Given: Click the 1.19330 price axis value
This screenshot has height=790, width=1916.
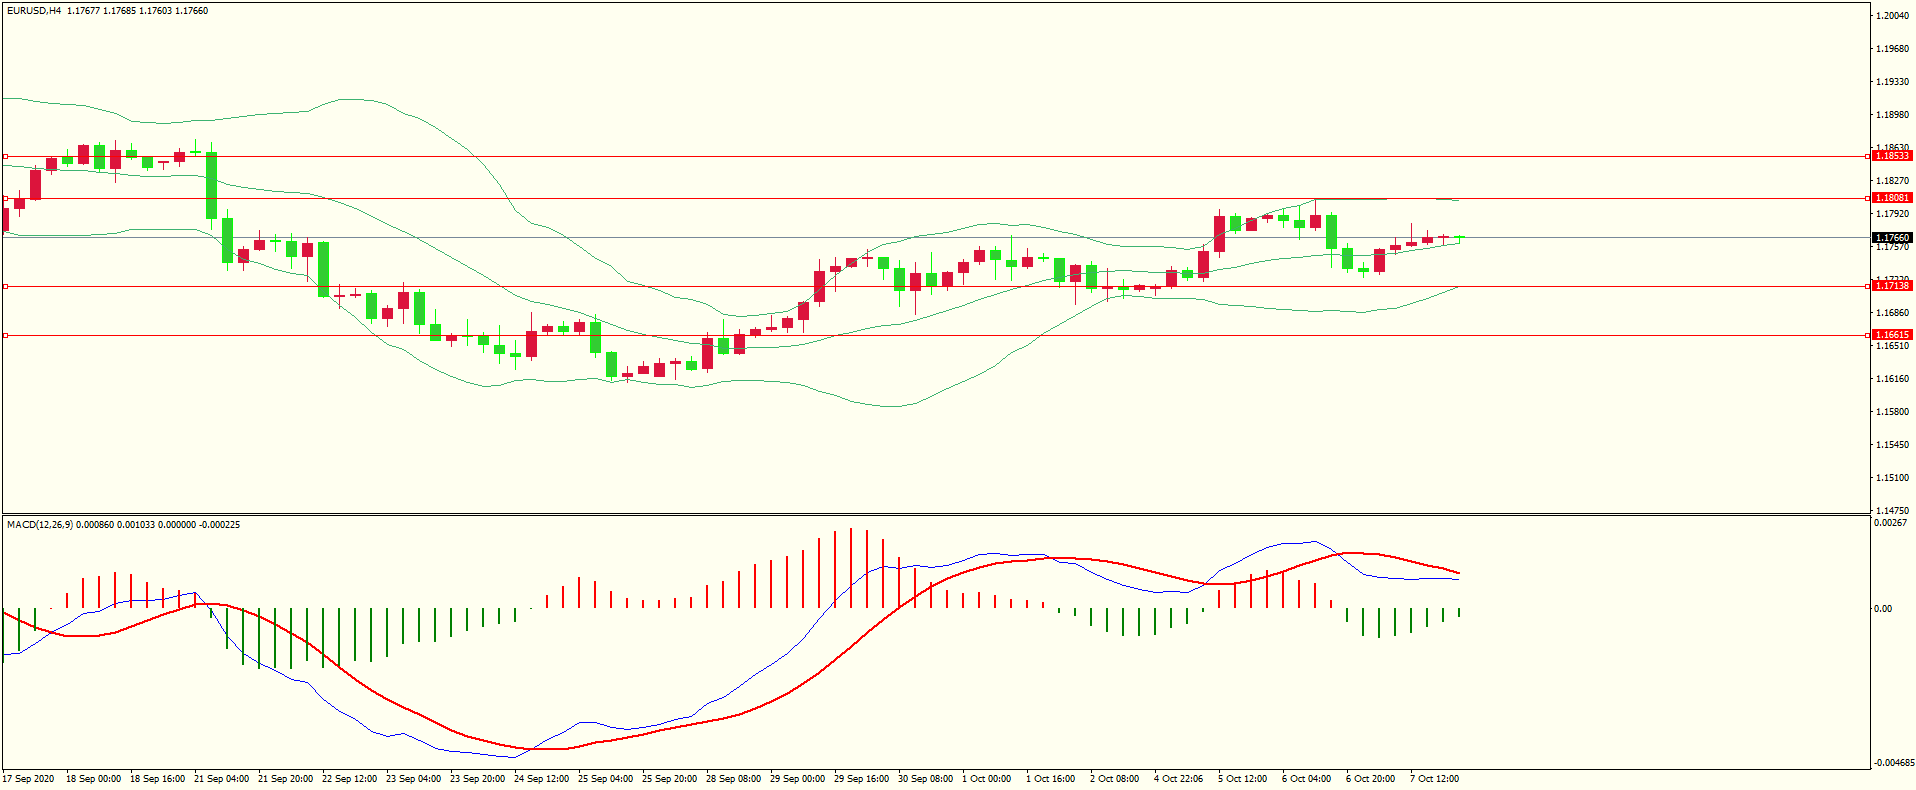Looking at the screenshot, I should [x=1894, y=82].
